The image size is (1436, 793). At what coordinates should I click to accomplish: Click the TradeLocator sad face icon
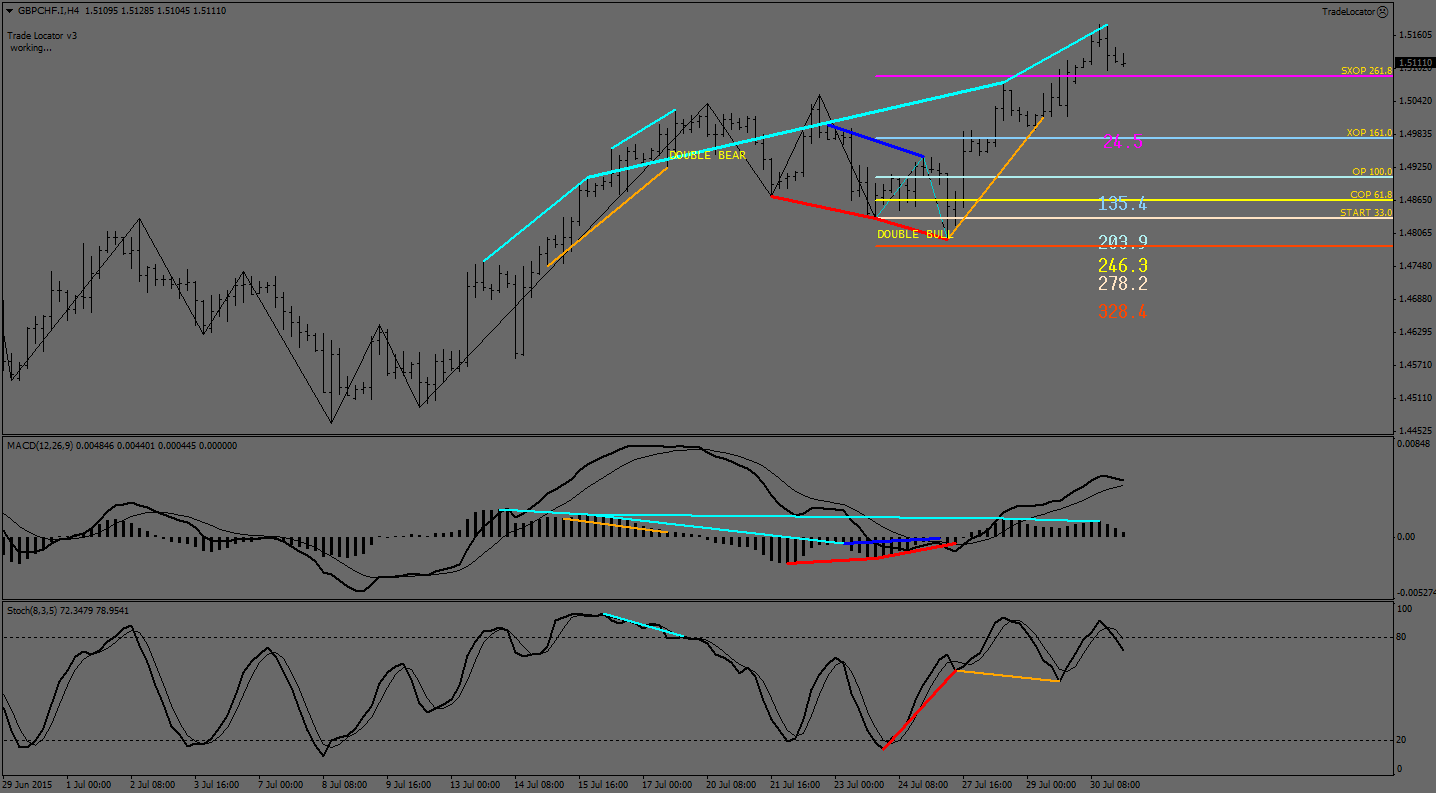pos(1383,12)
